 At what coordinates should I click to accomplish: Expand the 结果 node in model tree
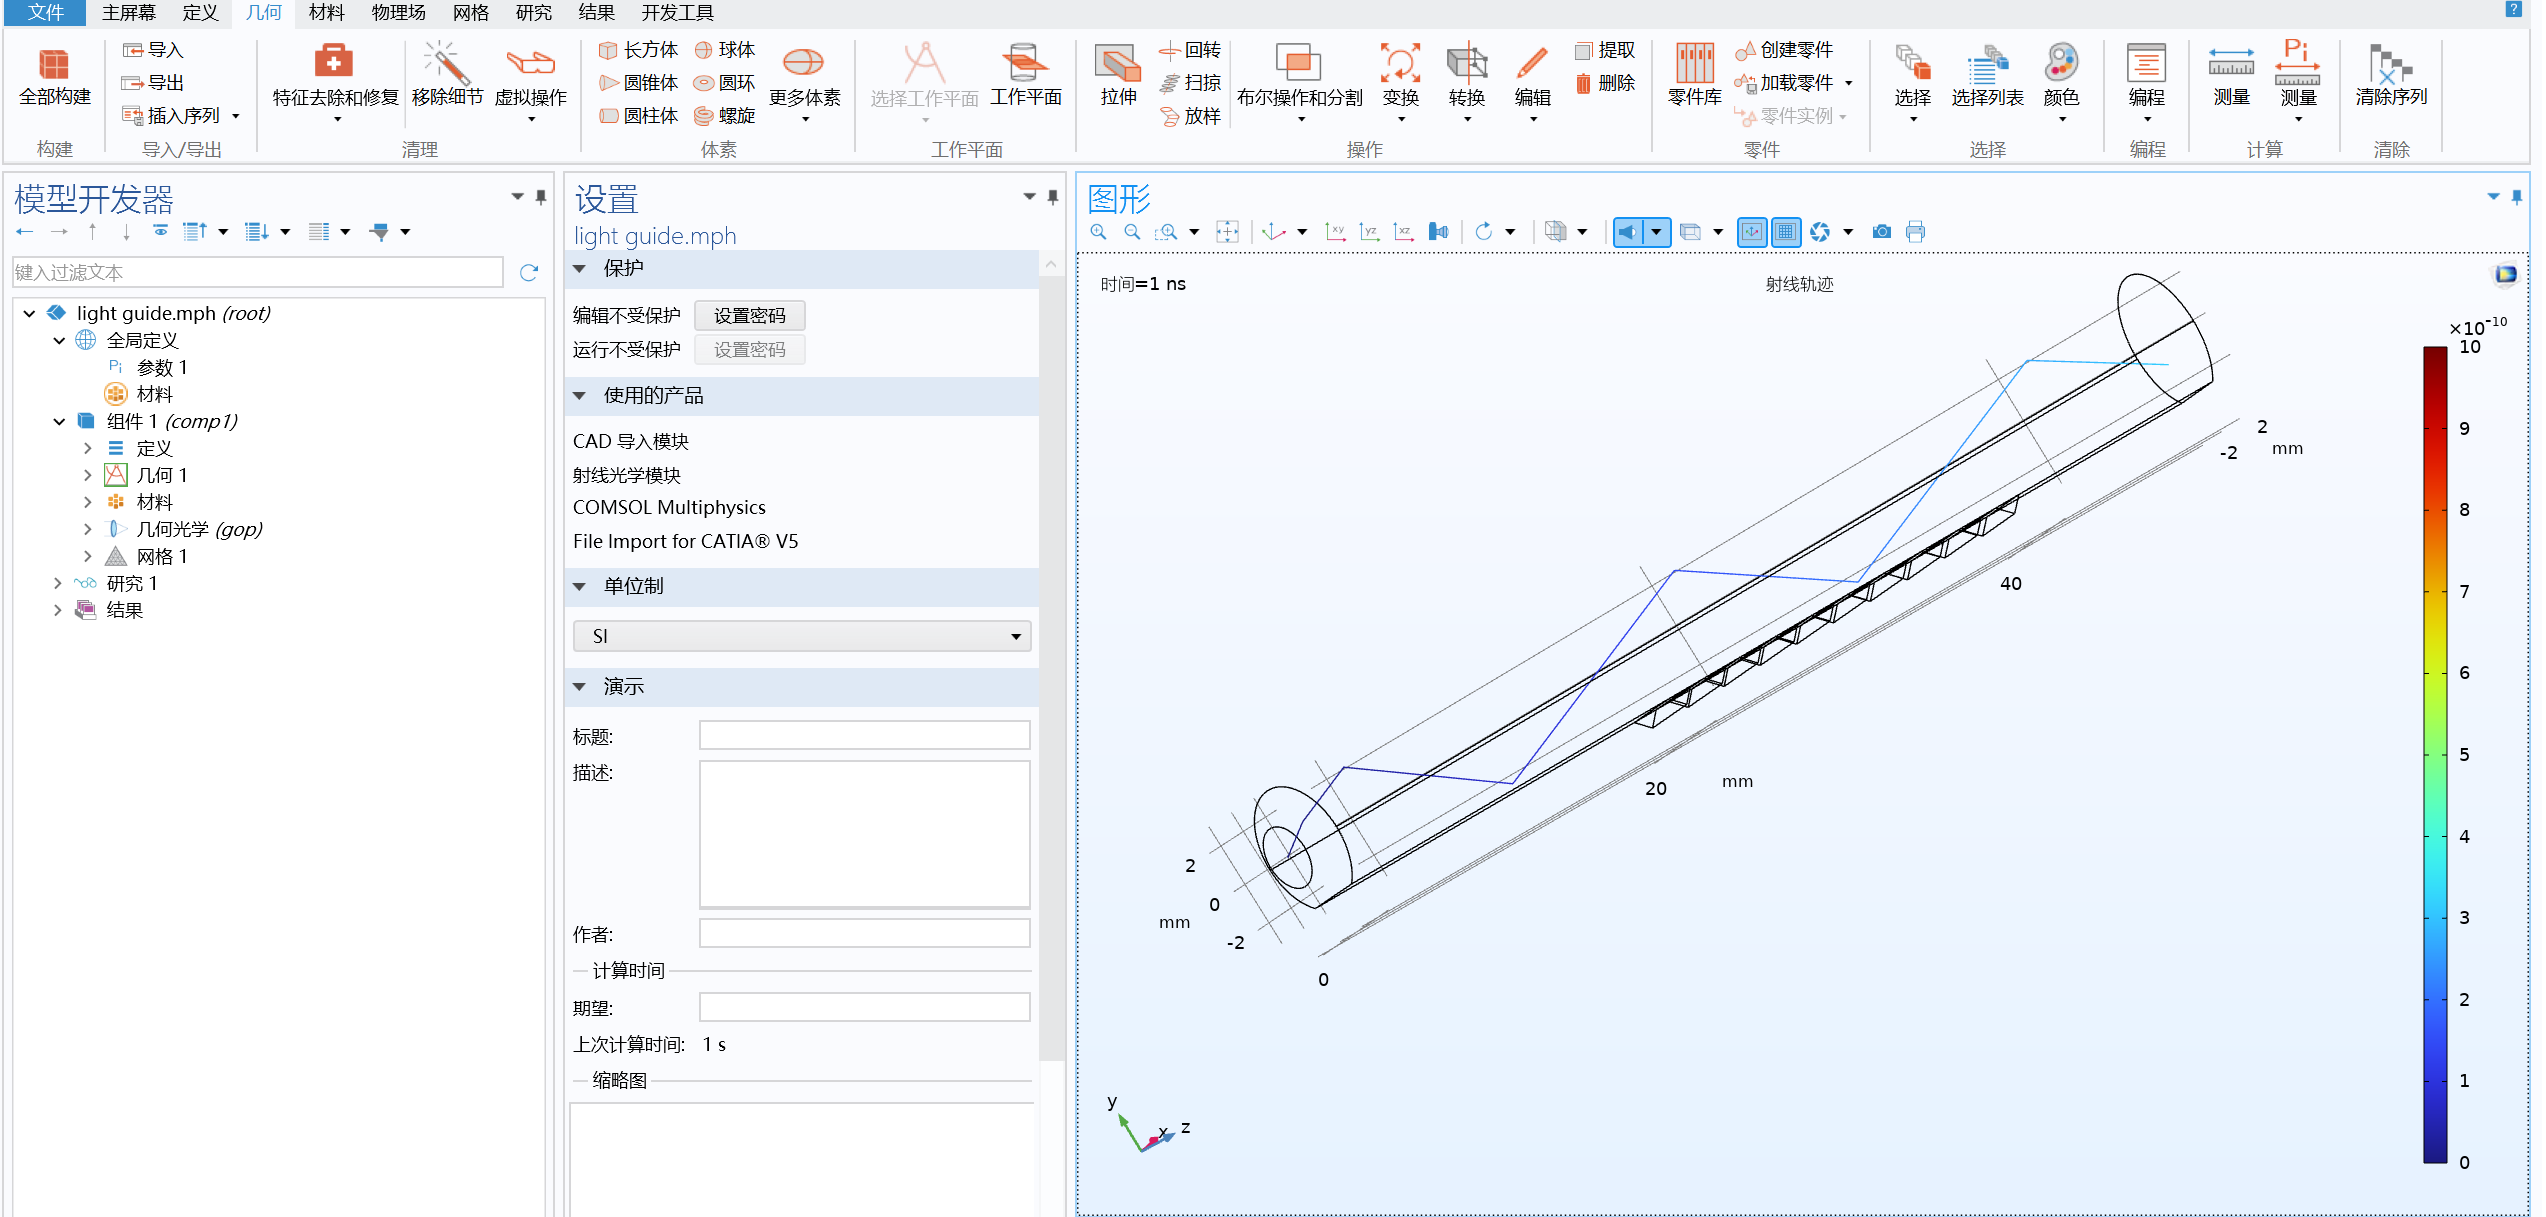click(58, 610)
